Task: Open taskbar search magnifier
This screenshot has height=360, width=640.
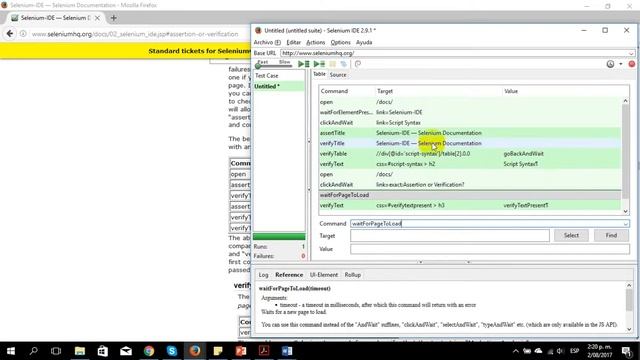Action: click(33, 351)
